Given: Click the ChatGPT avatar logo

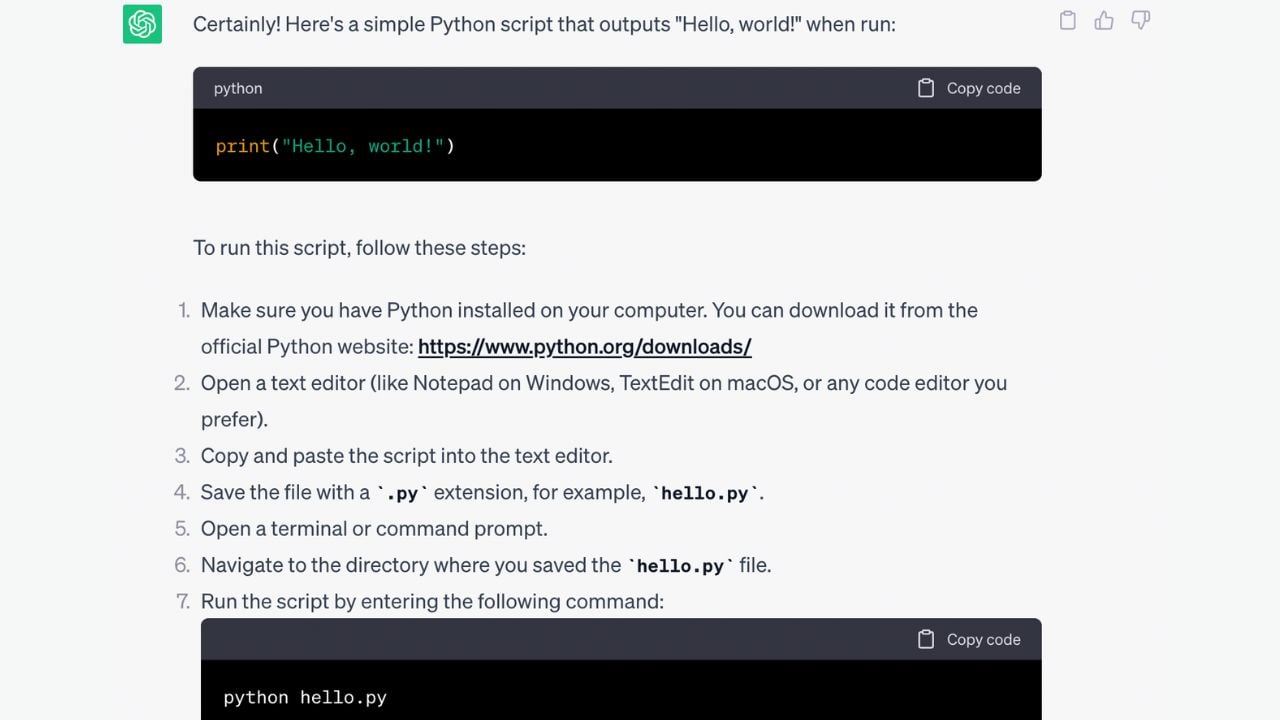Looking at the screenshot, I should 142,24.
